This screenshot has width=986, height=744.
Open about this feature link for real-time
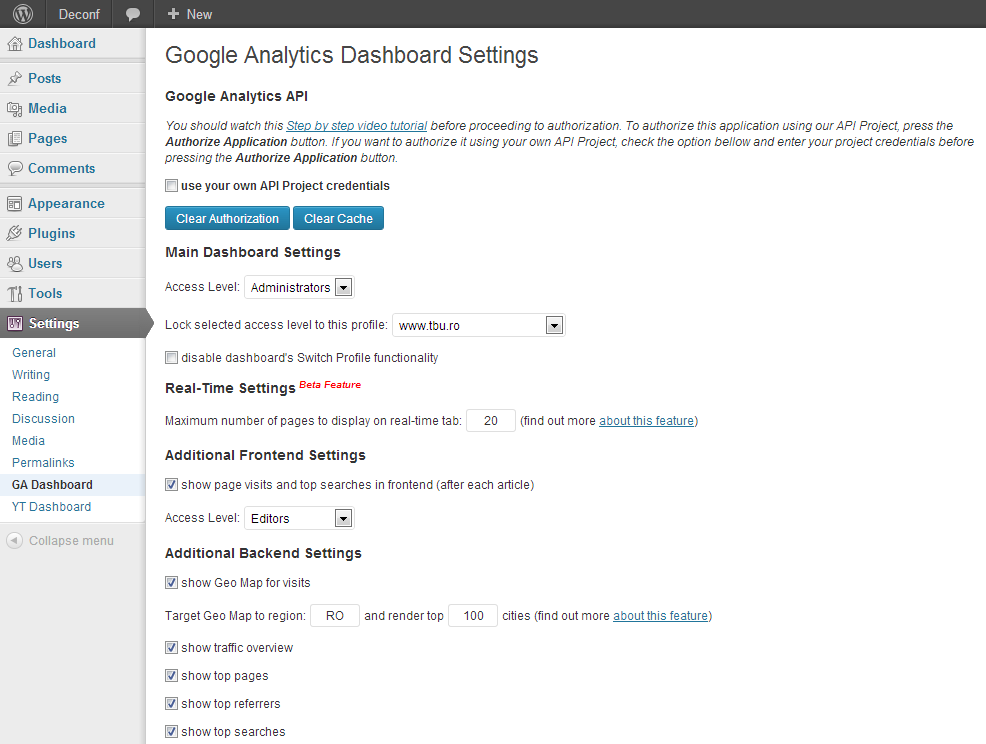point(646,421)
